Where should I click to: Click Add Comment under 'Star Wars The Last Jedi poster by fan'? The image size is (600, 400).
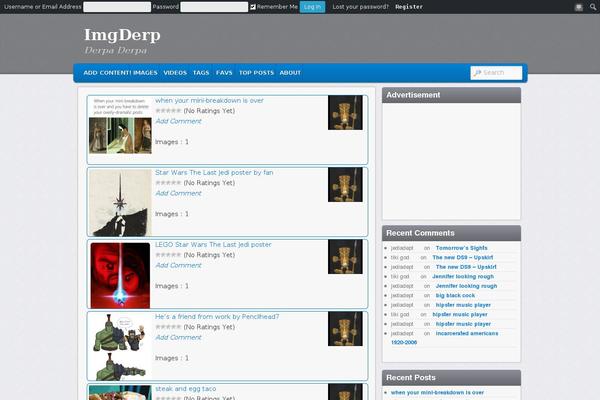178,193
